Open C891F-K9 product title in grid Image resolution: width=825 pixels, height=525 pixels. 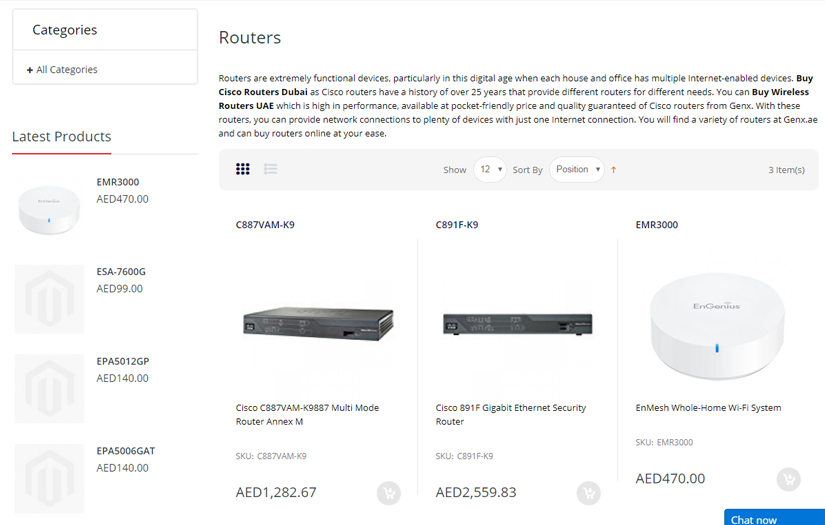457,225
